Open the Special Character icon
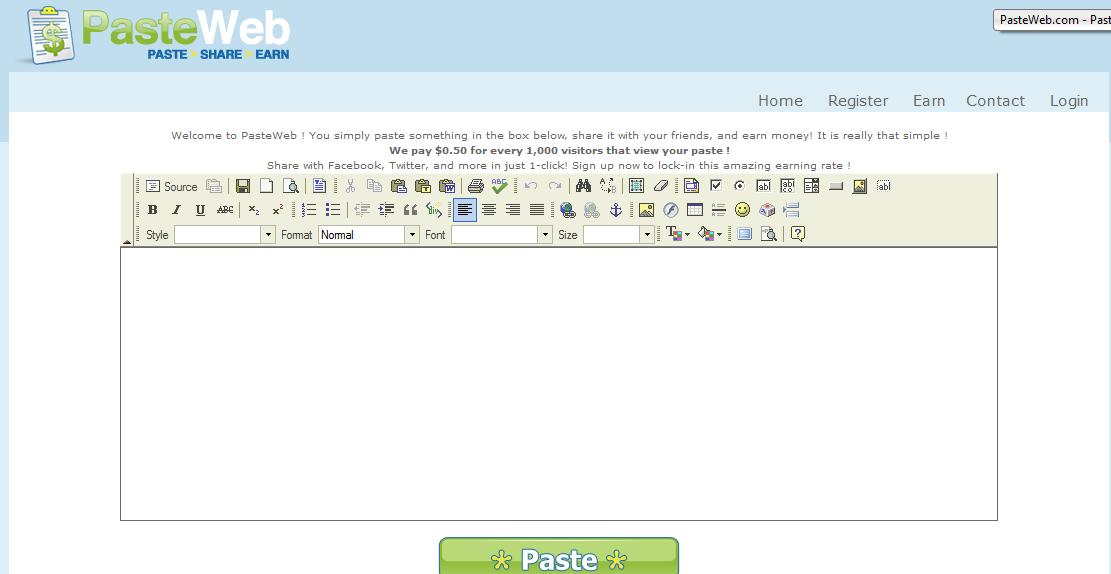Image resolution: width=1111 pixels, height=574 pixels. click(x=767, y=210)
